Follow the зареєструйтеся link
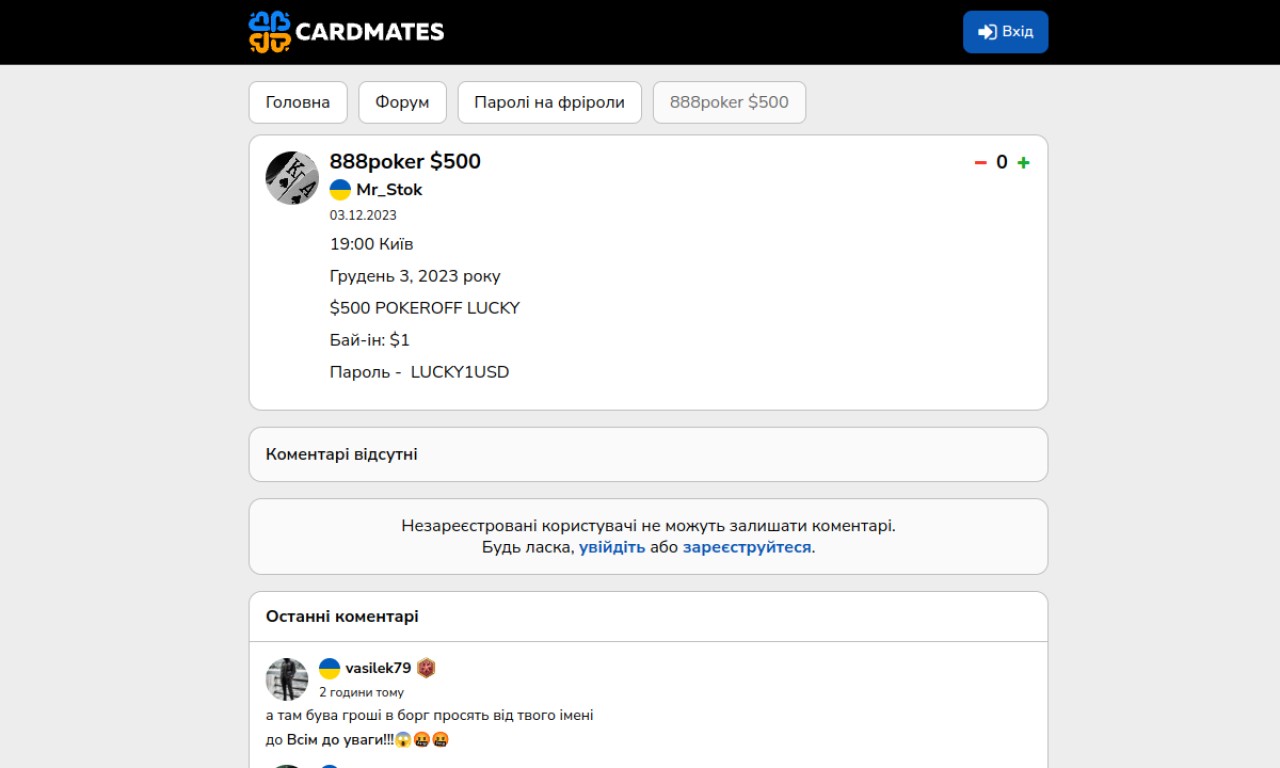This screenshot has height=768, width=1280. pos(747,547)
